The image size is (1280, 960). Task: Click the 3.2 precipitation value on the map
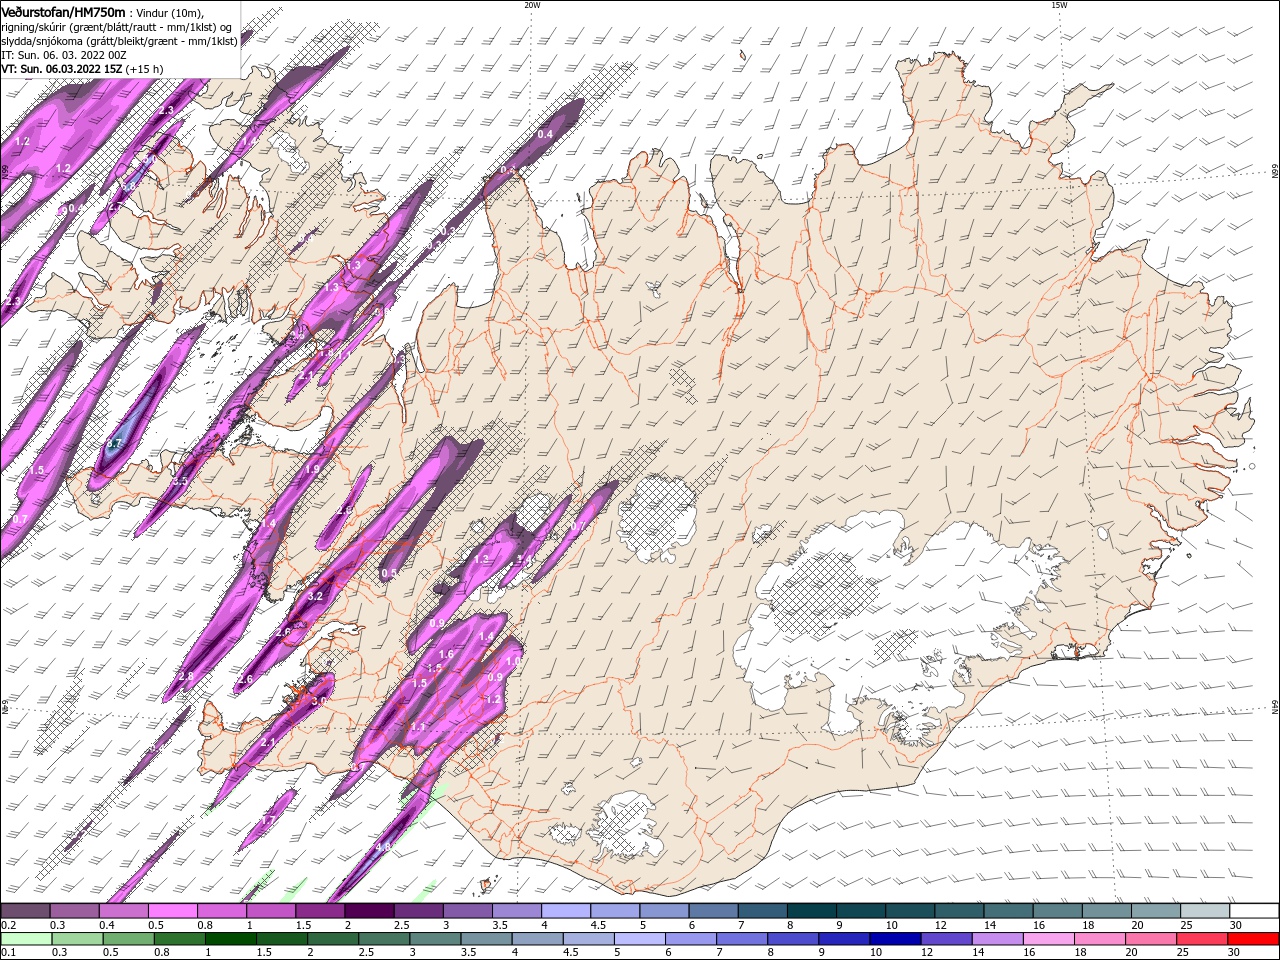pos(315,595)
